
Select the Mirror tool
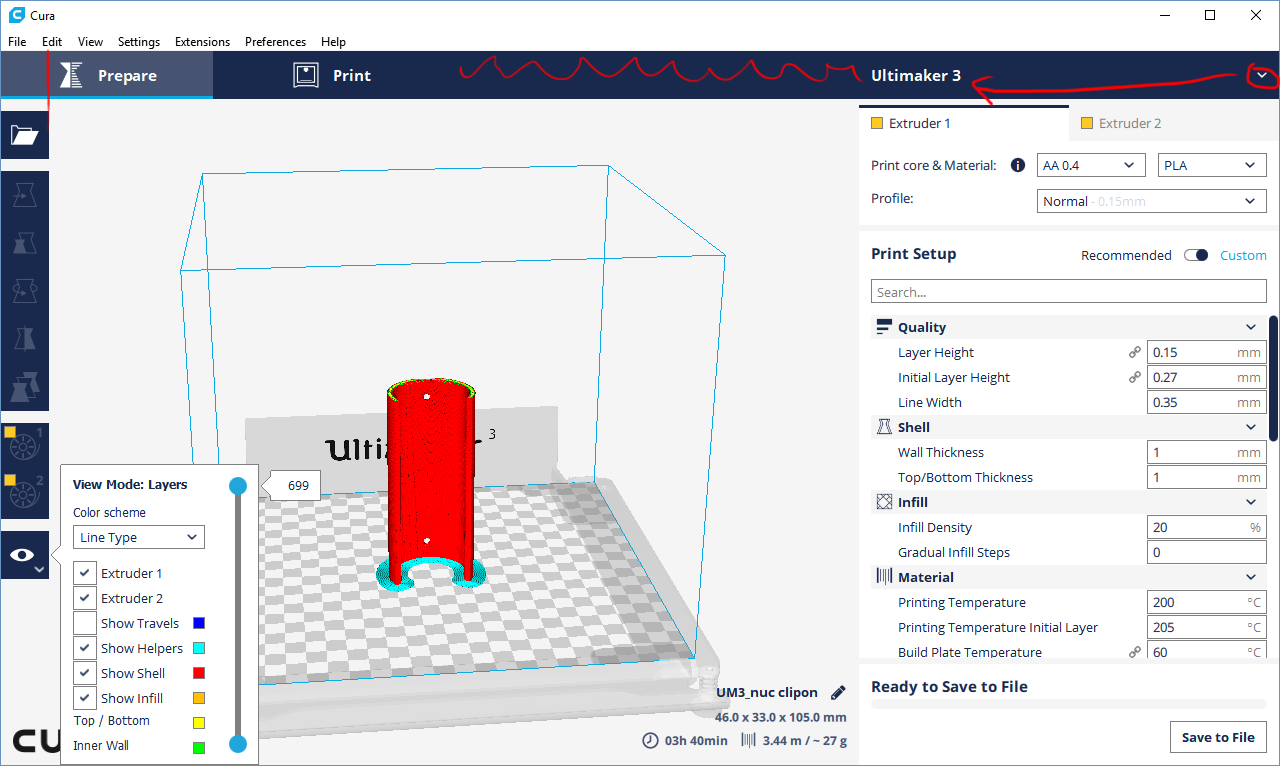click(25, 337)
